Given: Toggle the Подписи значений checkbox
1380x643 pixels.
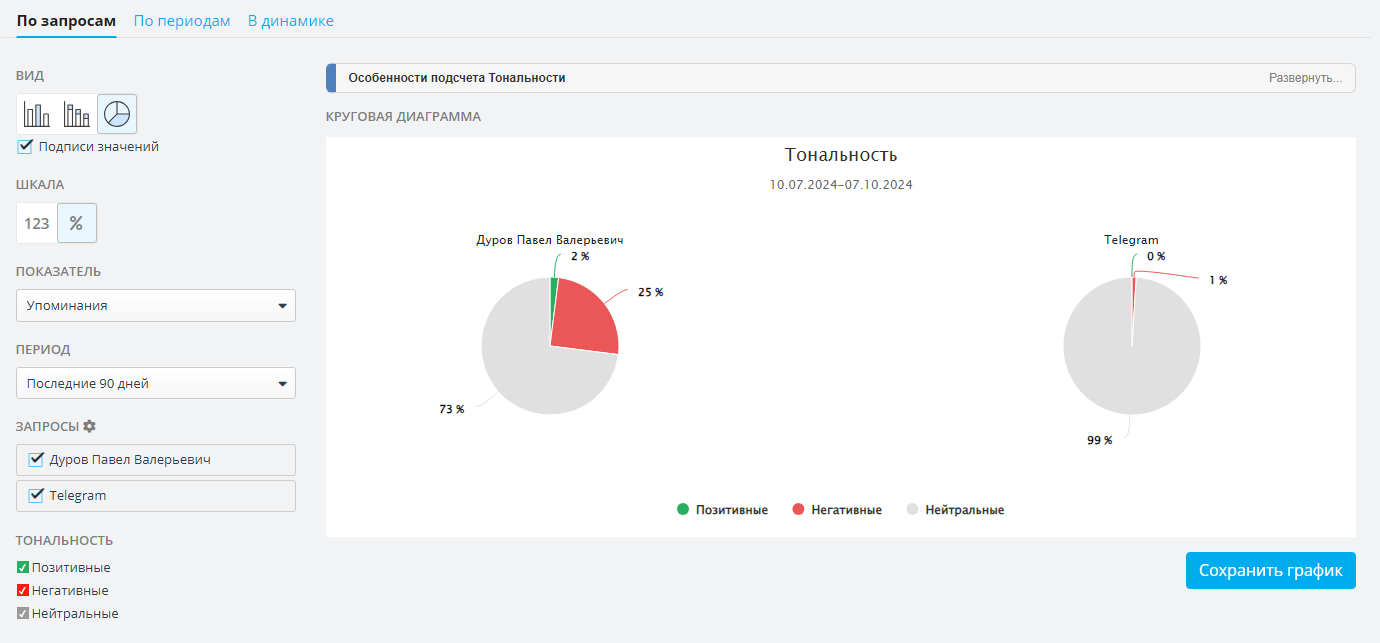Looking at the screenshot, I should pyautogui.click(x=26, y=147).
